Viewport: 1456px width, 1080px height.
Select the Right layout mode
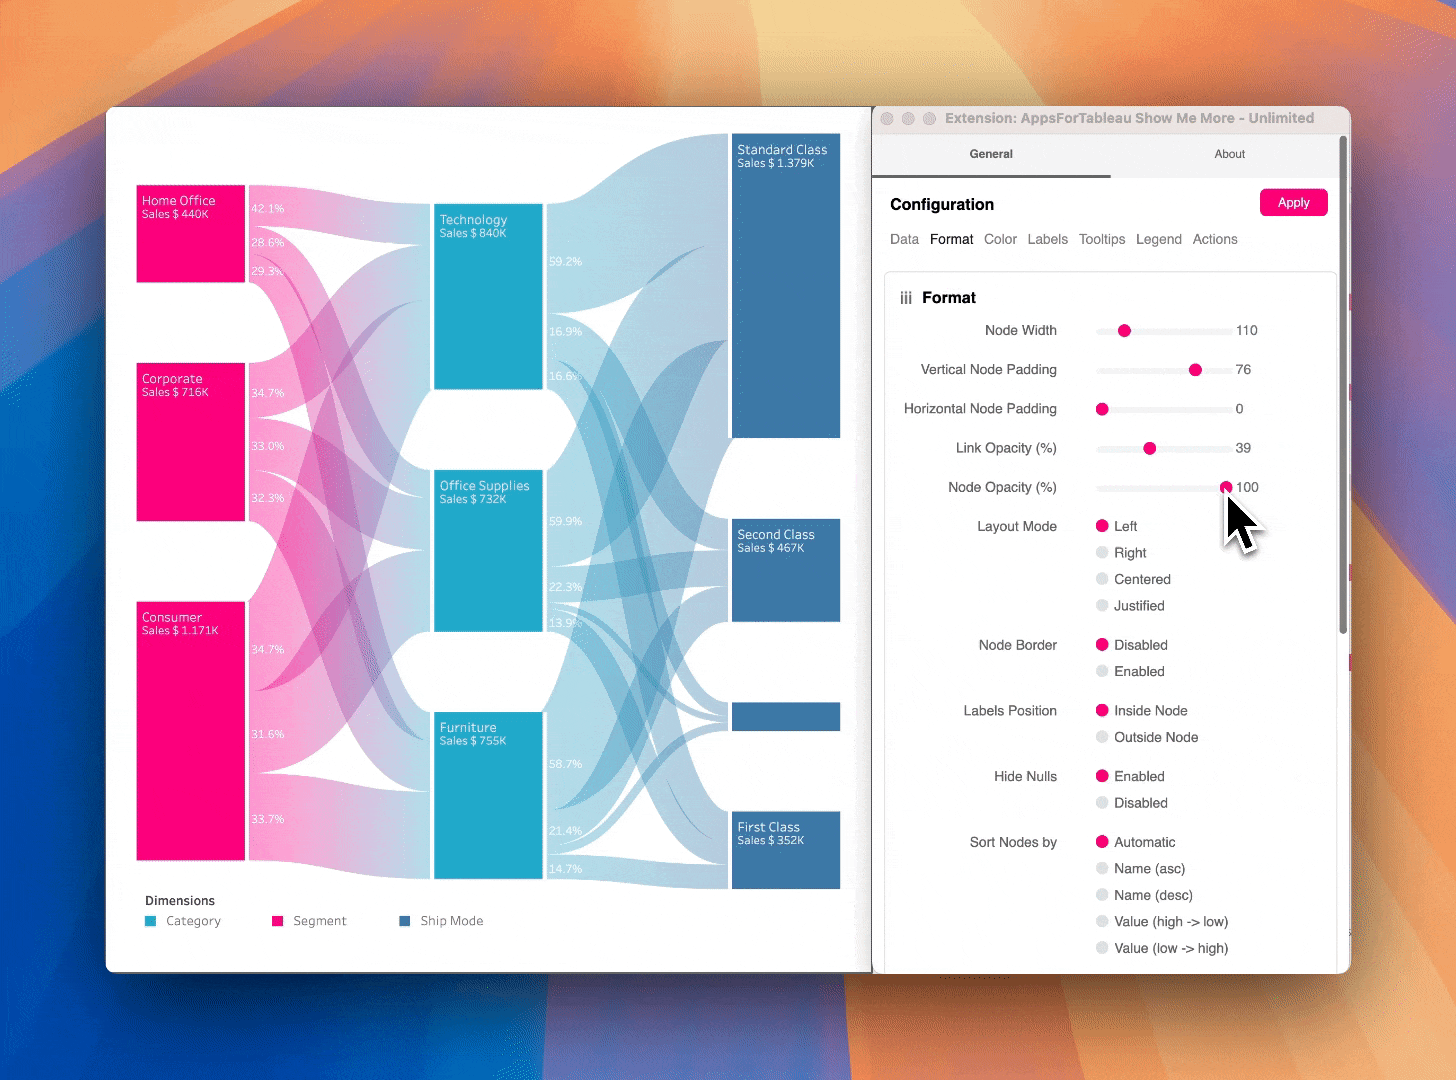click(x=1102, y=553)
